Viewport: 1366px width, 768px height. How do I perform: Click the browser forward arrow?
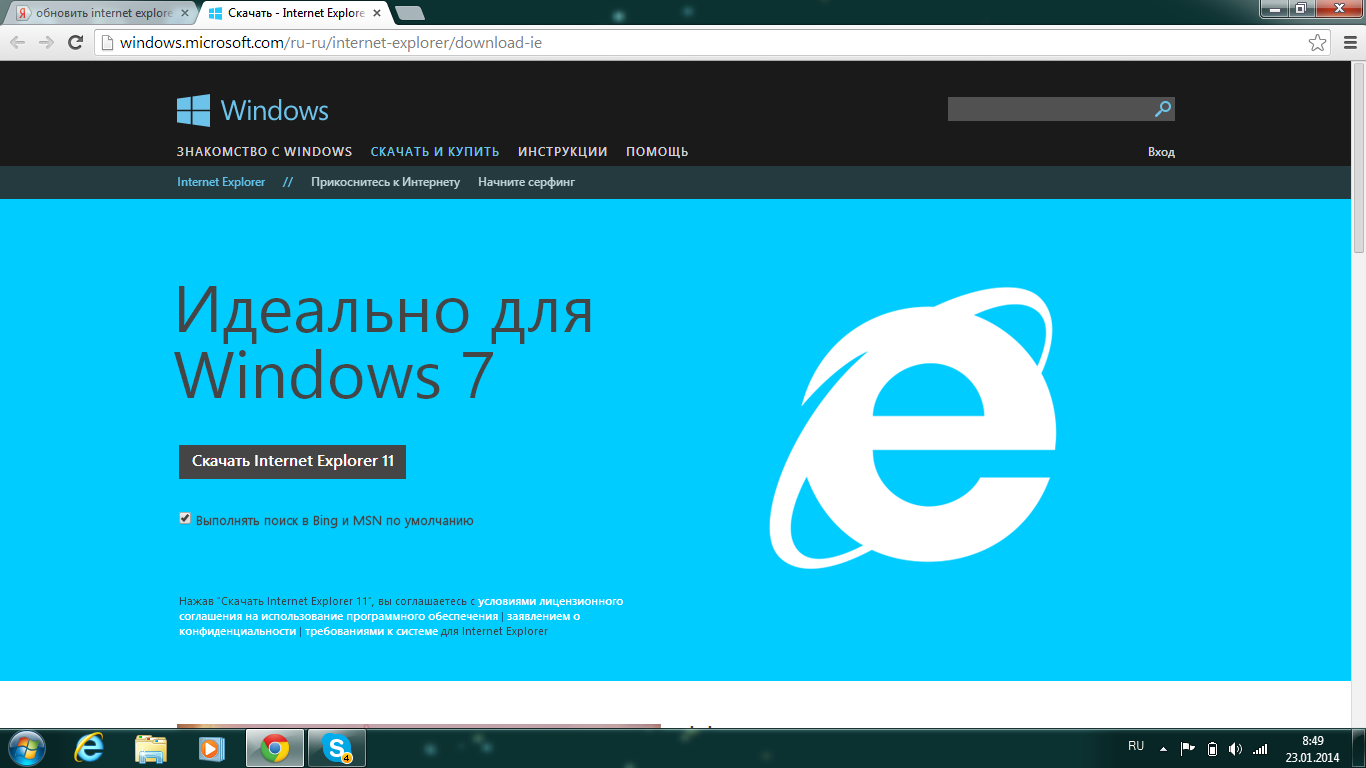[46, 42]
